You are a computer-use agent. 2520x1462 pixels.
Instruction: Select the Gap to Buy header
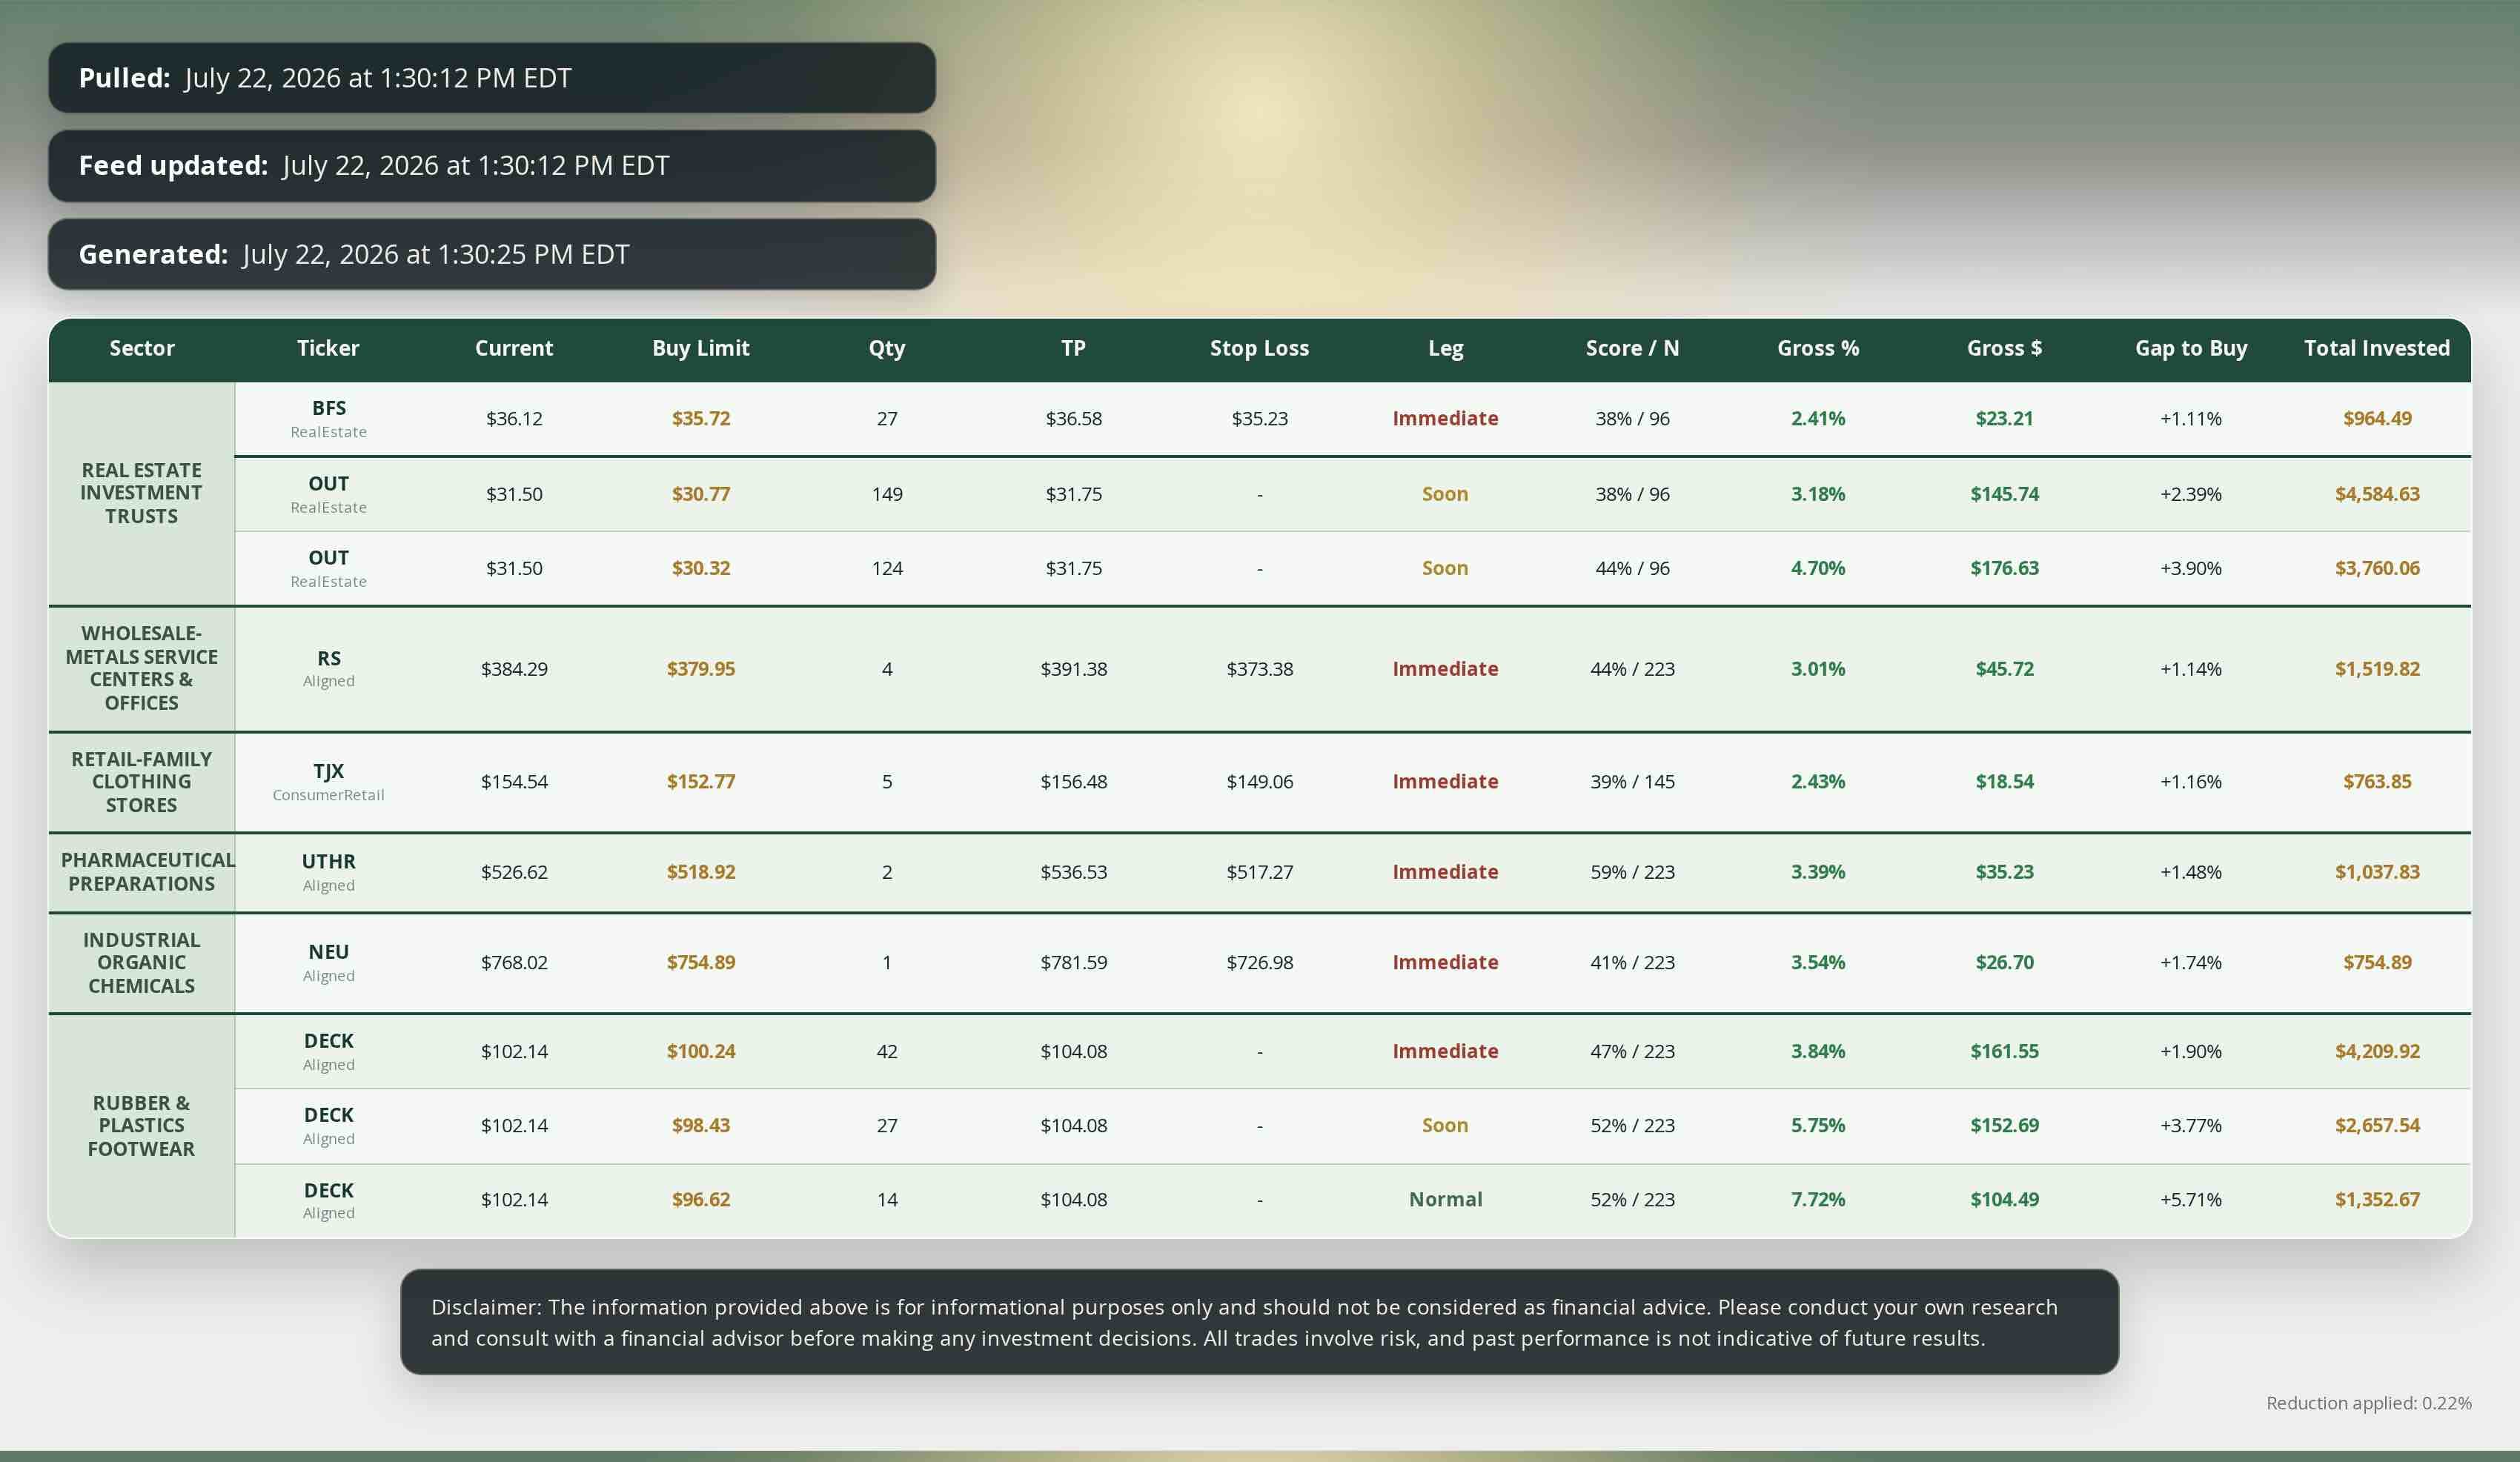click(2191, 348)
